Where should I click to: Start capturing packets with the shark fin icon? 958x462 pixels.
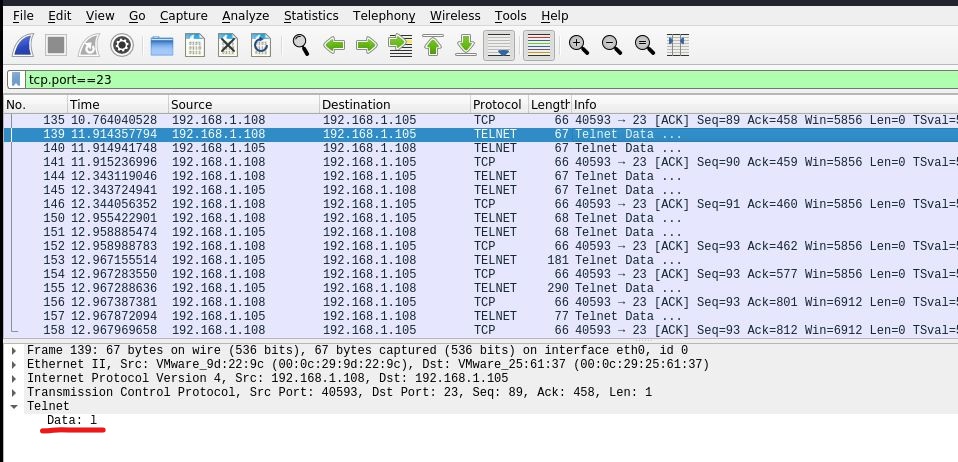pos(23,45)
